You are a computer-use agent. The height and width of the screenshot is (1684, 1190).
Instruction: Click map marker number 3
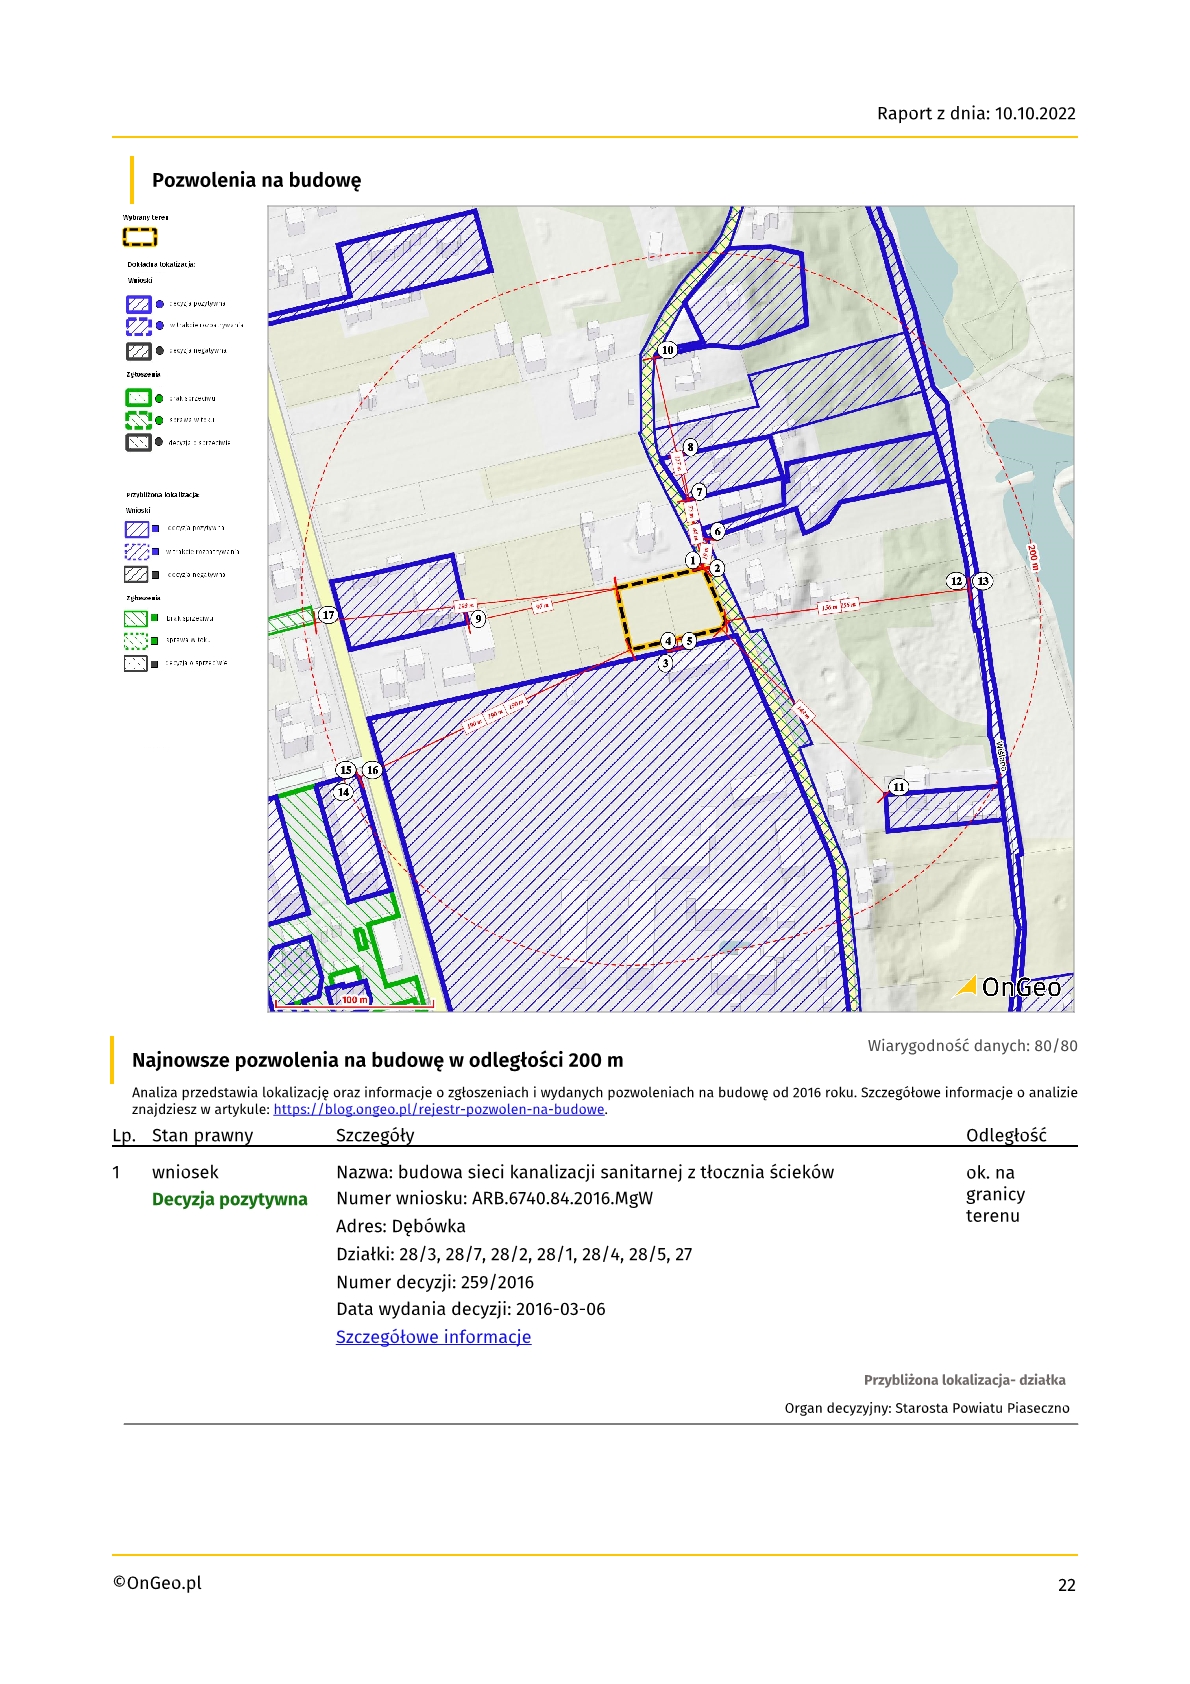[x=666, y=662]
